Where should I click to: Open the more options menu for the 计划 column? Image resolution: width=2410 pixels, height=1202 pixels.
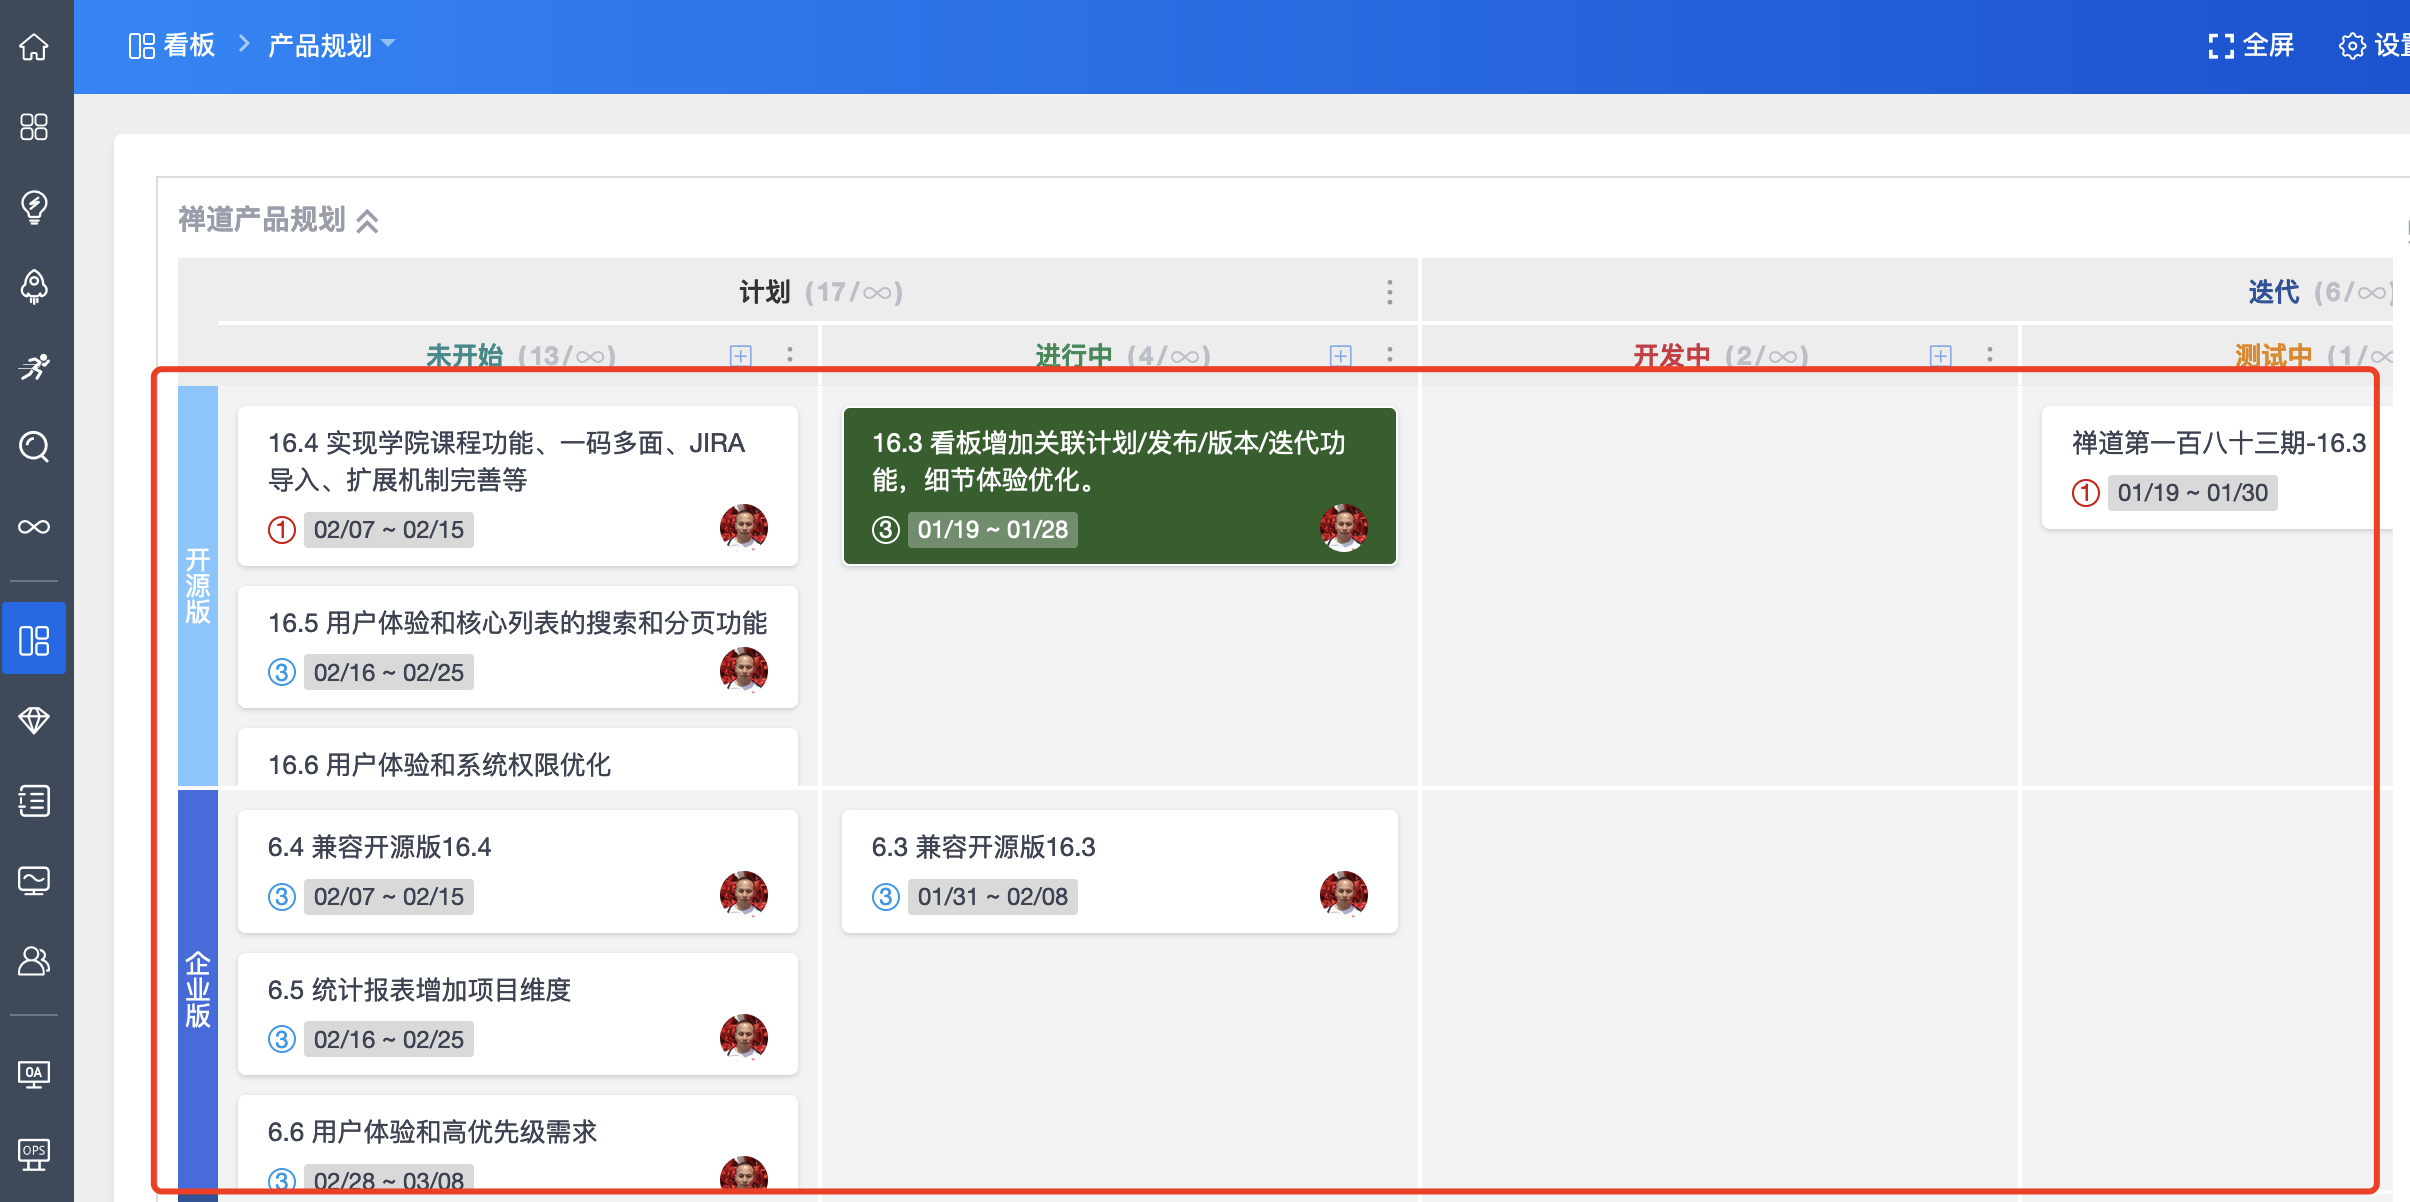[x=1389, y=292]
